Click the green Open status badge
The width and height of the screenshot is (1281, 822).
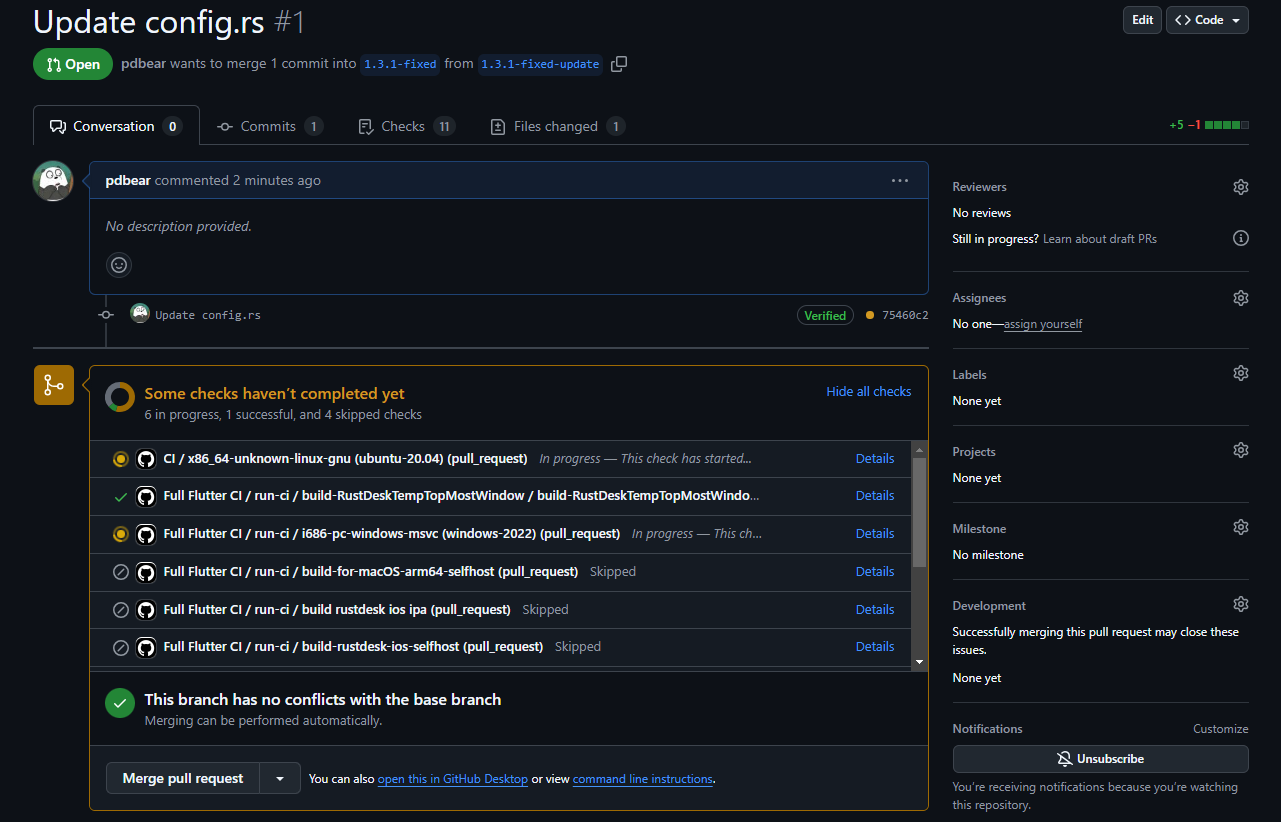(73, 64)
